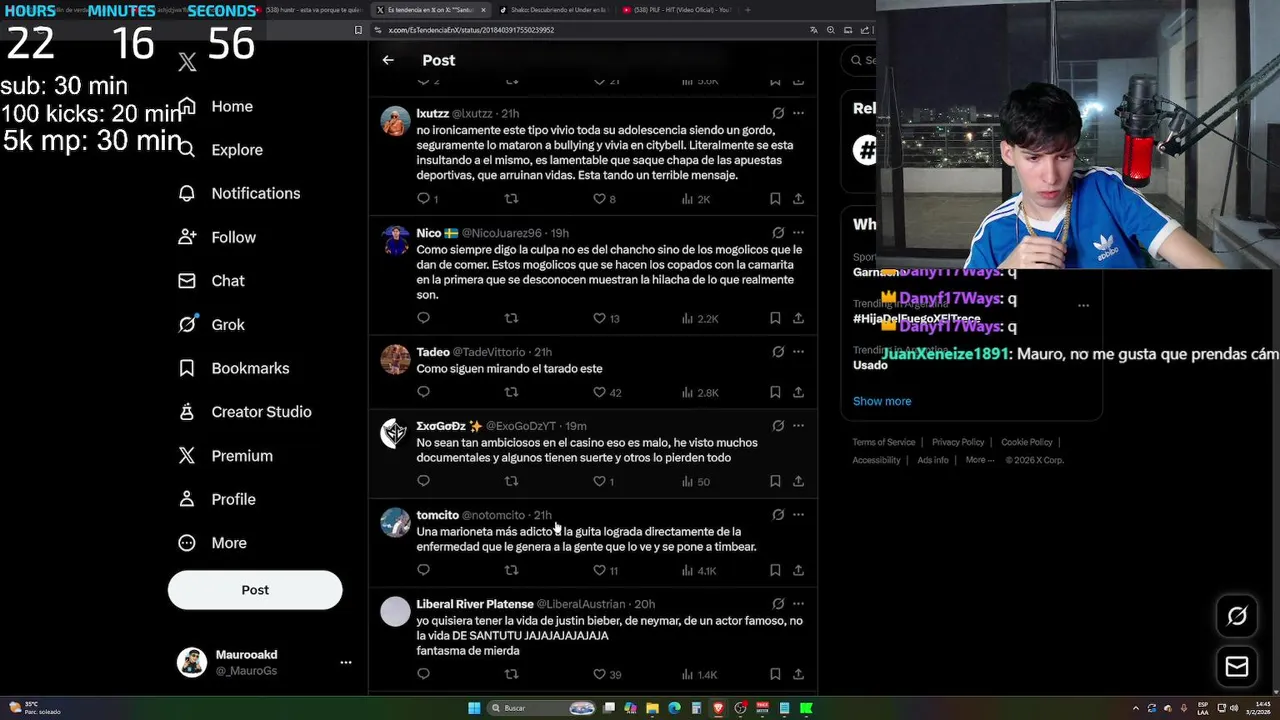Click Show more under trends
This screenshot has height=720, width=1280.
(x=882, y=401)
